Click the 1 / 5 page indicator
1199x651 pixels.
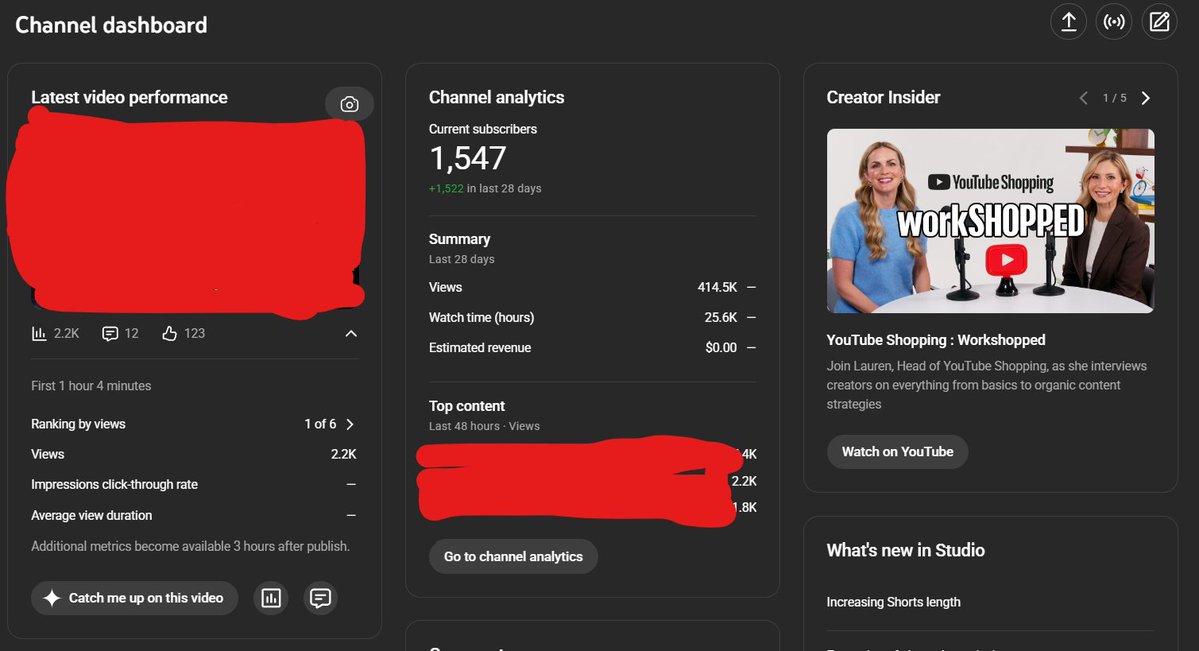pyautogui.click(x=1114, y=98)
